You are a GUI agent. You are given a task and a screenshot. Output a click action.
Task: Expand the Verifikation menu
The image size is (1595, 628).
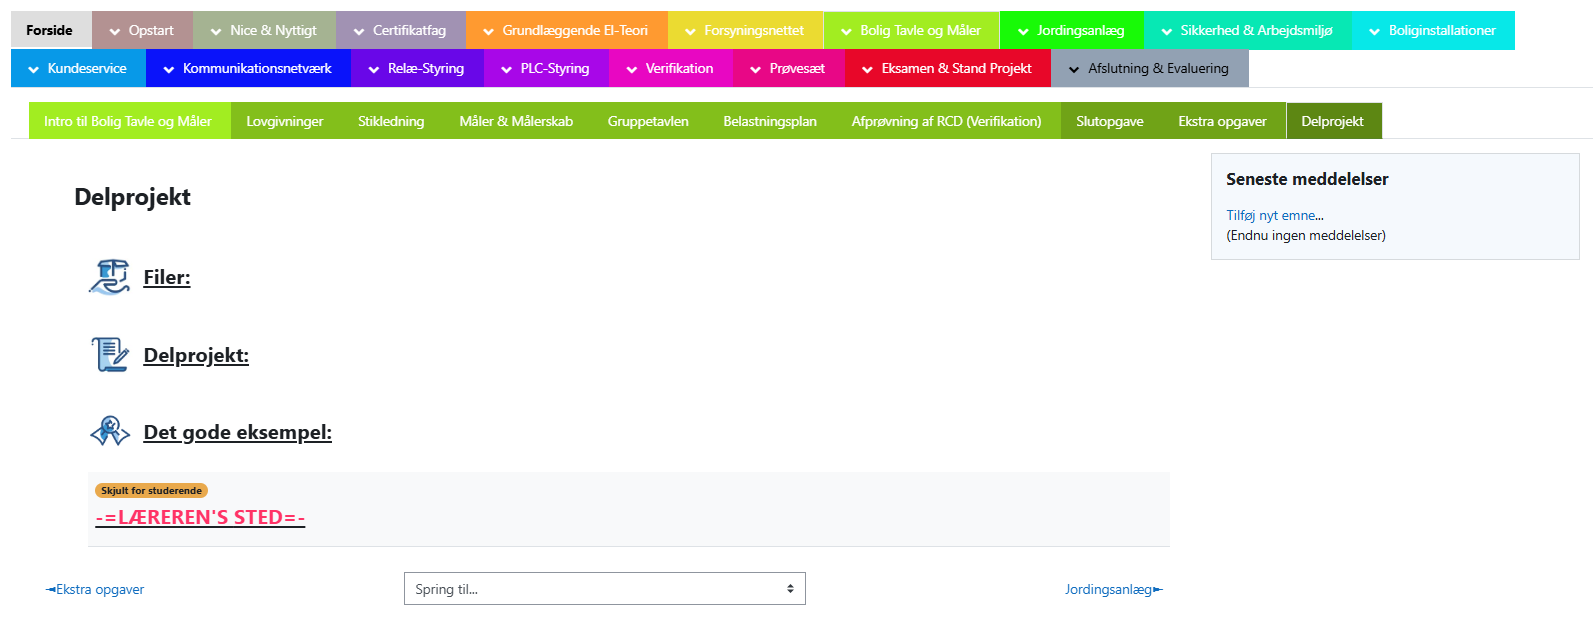(669, 69)
